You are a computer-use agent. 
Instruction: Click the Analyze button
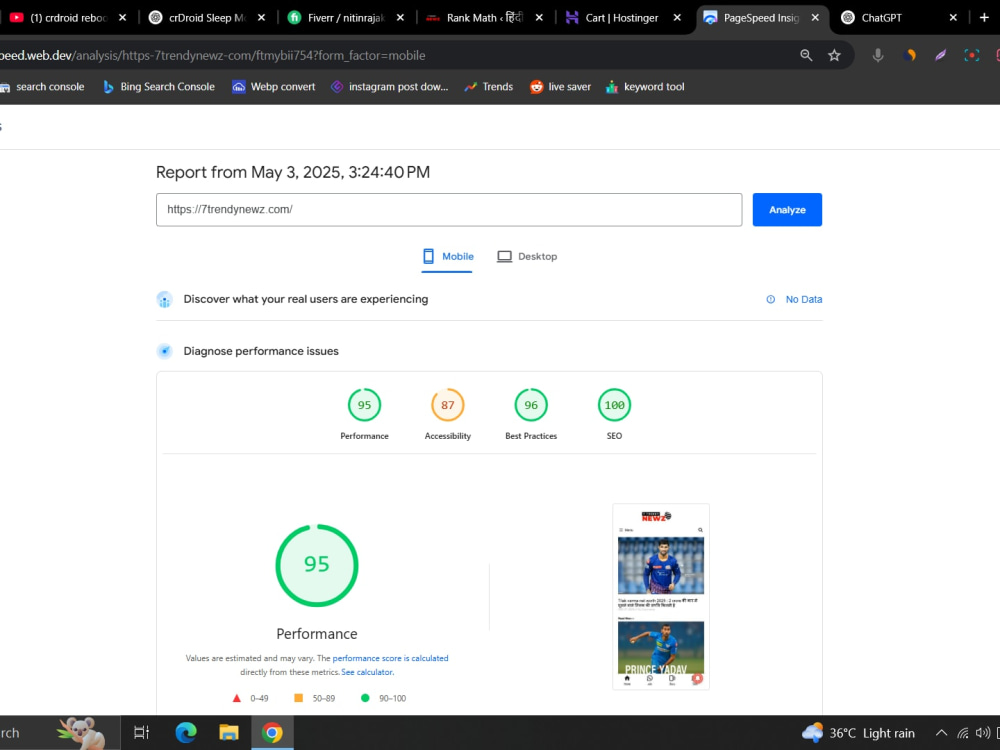(x=787, y=210)
